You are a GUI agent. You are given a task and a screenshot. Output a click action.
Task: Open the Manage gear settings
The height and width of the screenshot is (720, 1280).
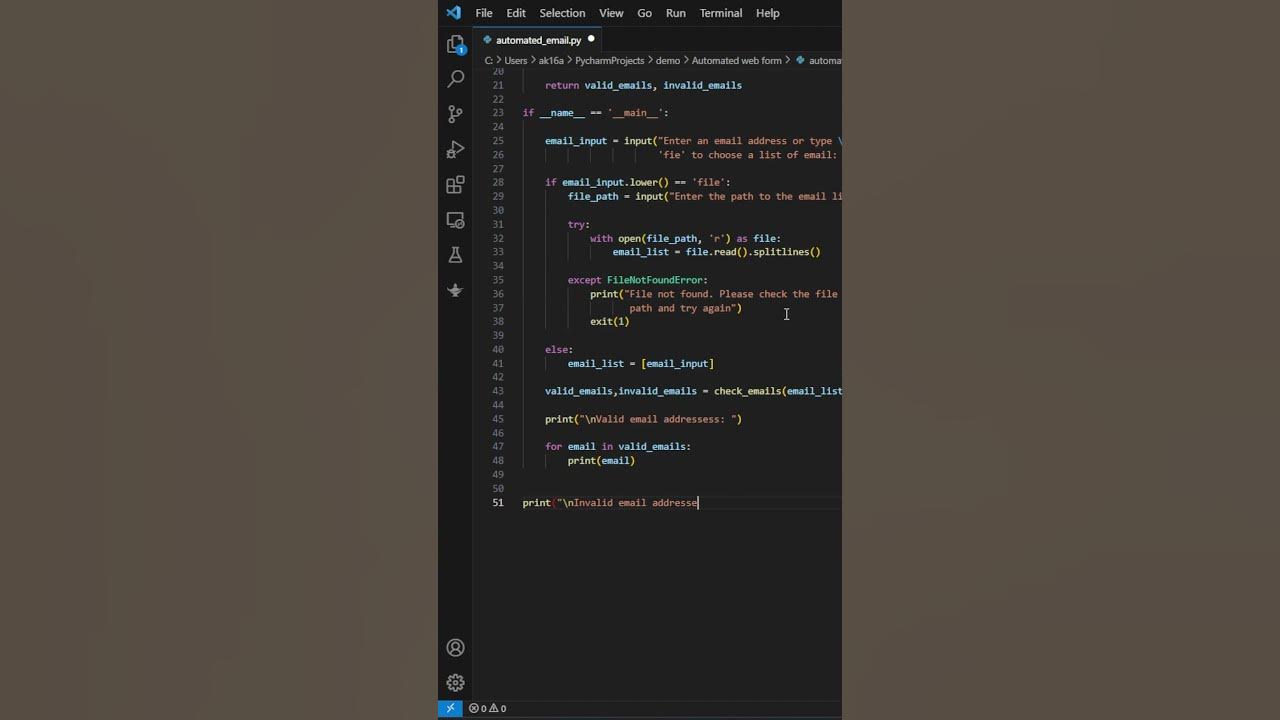(x=455, y=683)
